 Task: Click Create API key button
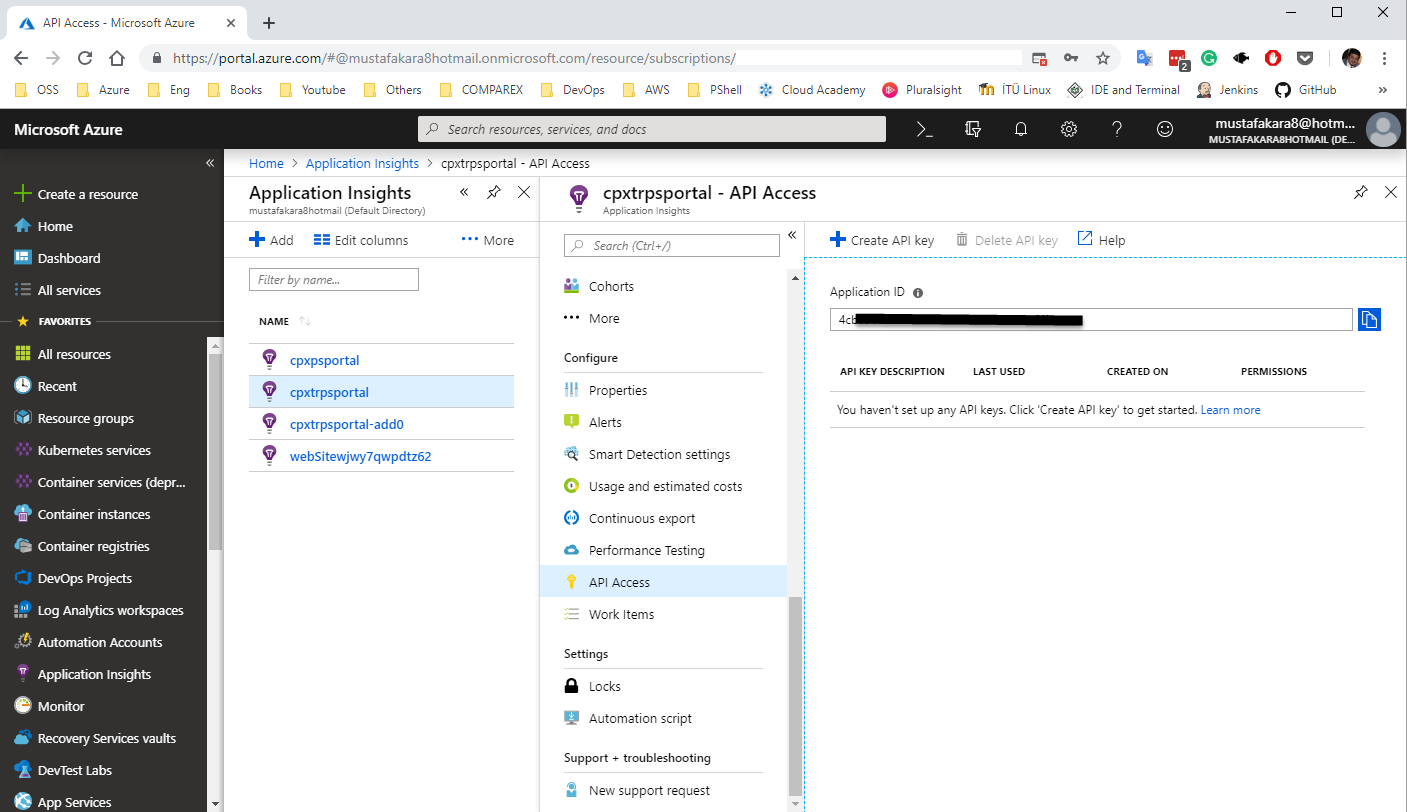pyautogui.click(x=882, y=240)
